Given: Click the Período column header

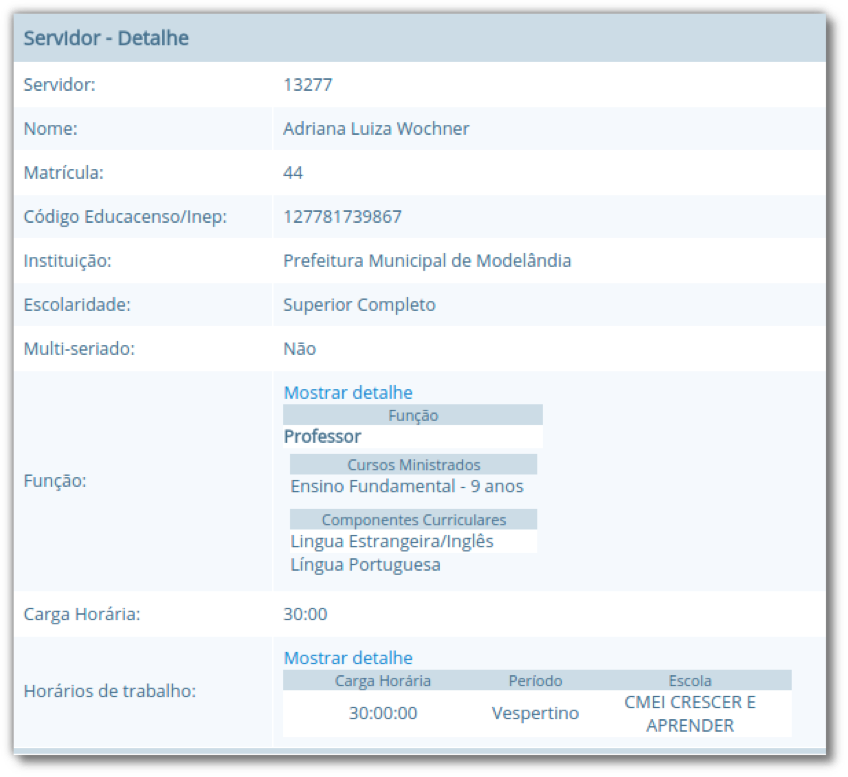Looking at the screenshot, I should (x=536, y=681).
